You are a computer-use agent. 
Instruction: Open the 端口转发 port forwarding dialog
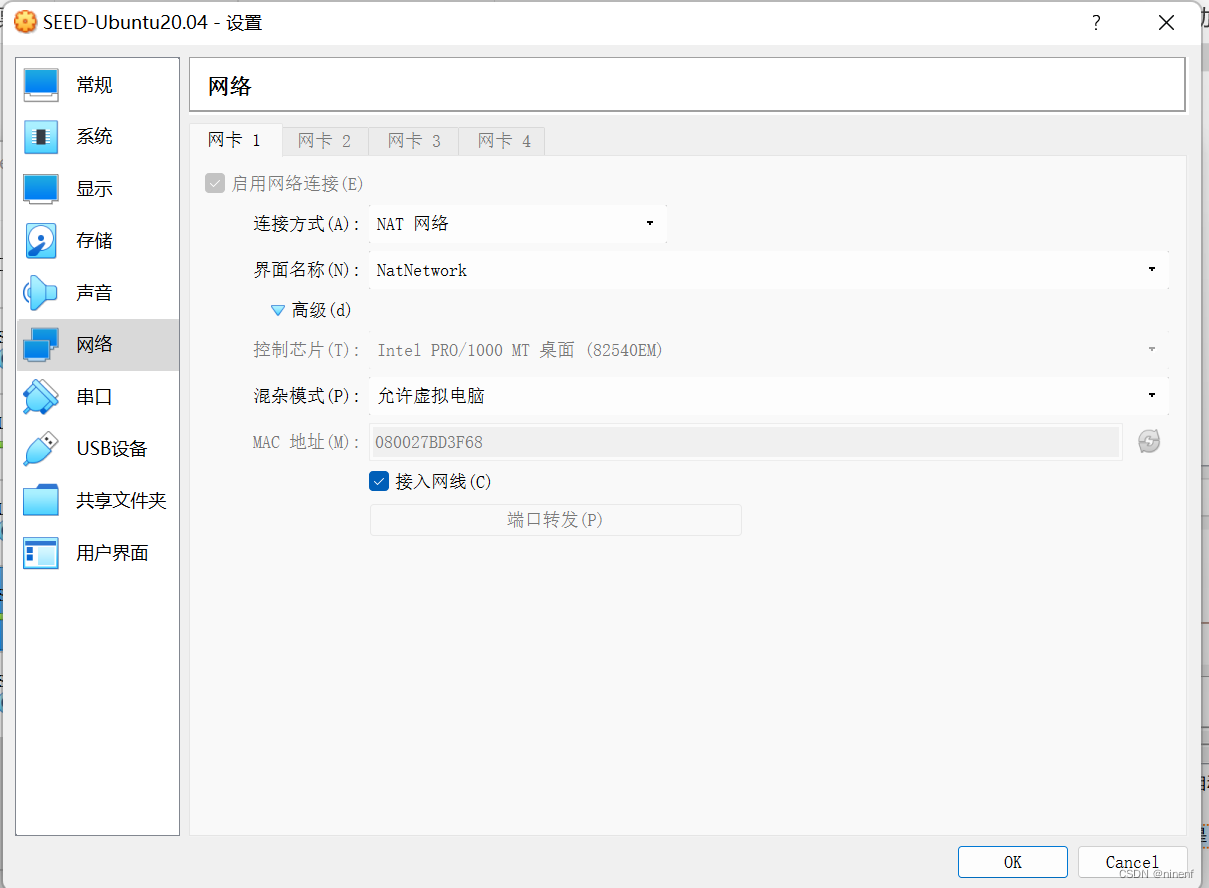coord(555,520)
